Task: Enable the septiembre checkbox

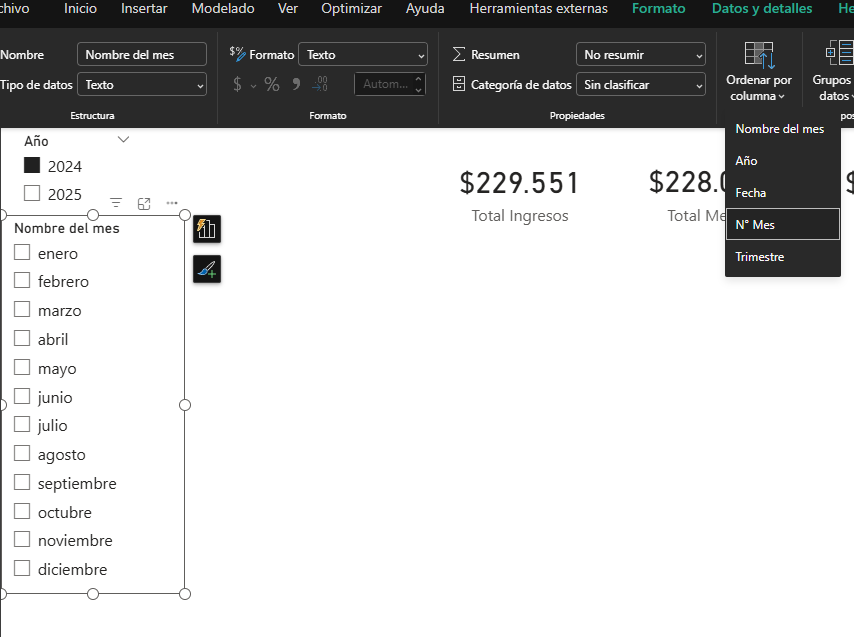Action: pyautogui.click(x=22, y=483)
